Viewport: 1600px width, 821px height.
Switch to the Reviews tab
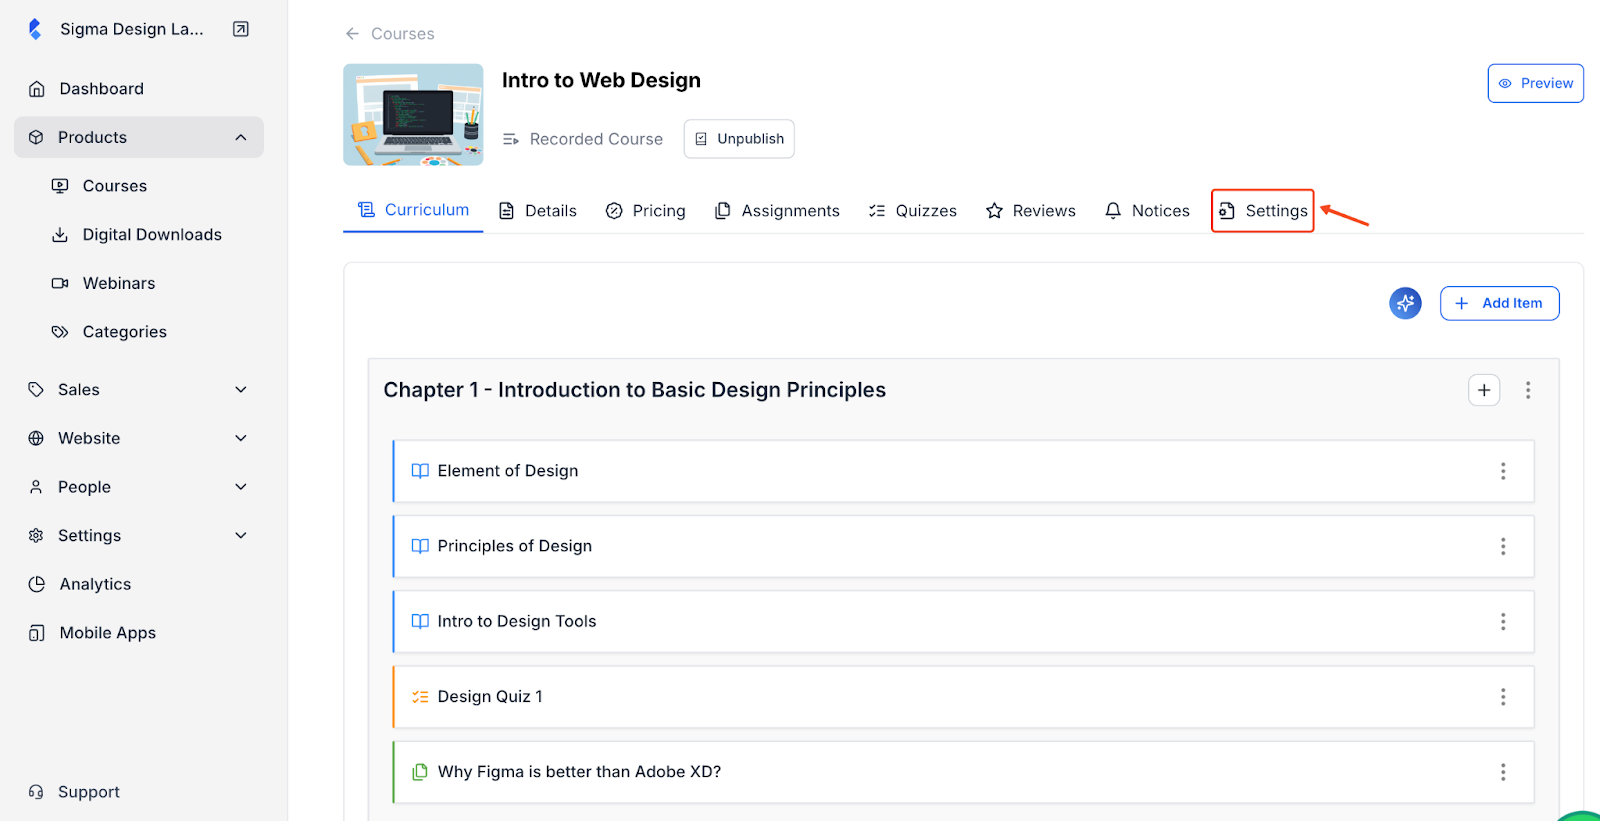[1031, 211]
